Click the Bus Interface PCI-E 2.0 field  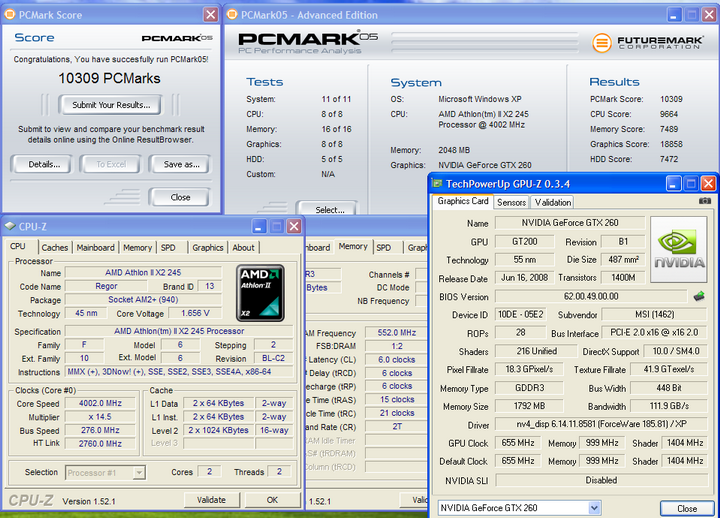[654, 332]
